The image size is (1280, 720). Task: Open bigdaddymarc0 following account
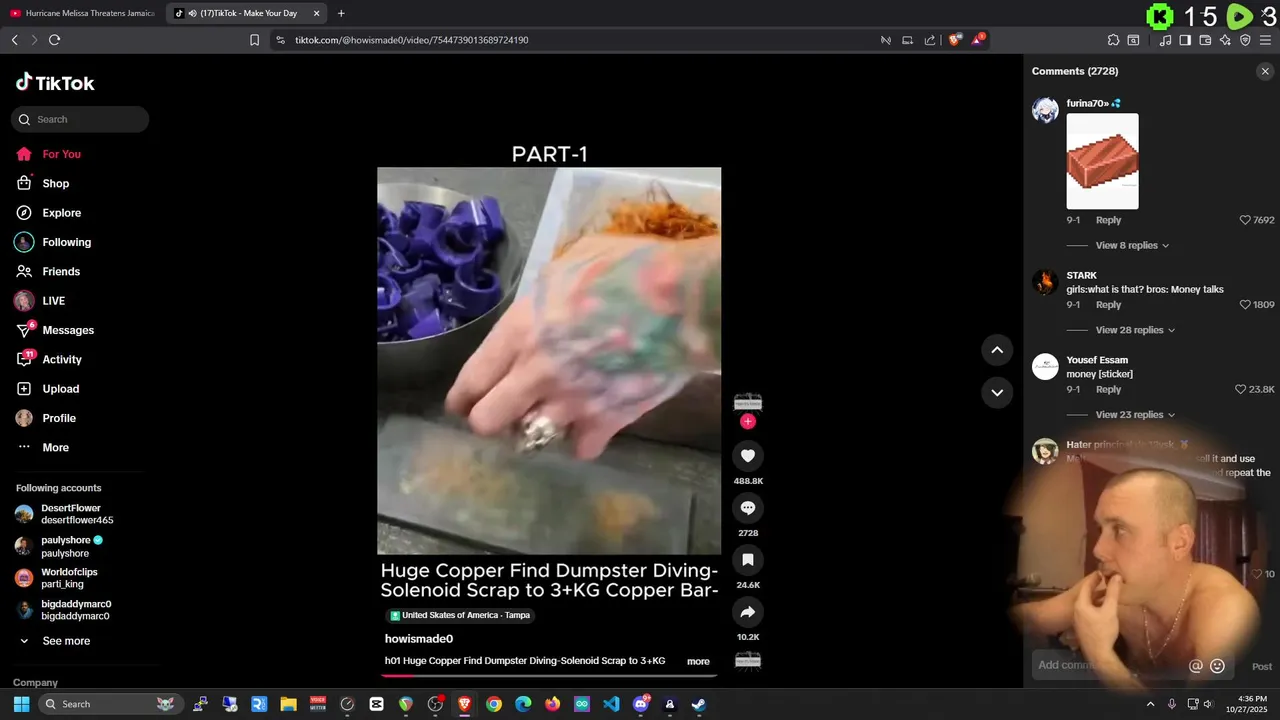[x=76, y=610]
